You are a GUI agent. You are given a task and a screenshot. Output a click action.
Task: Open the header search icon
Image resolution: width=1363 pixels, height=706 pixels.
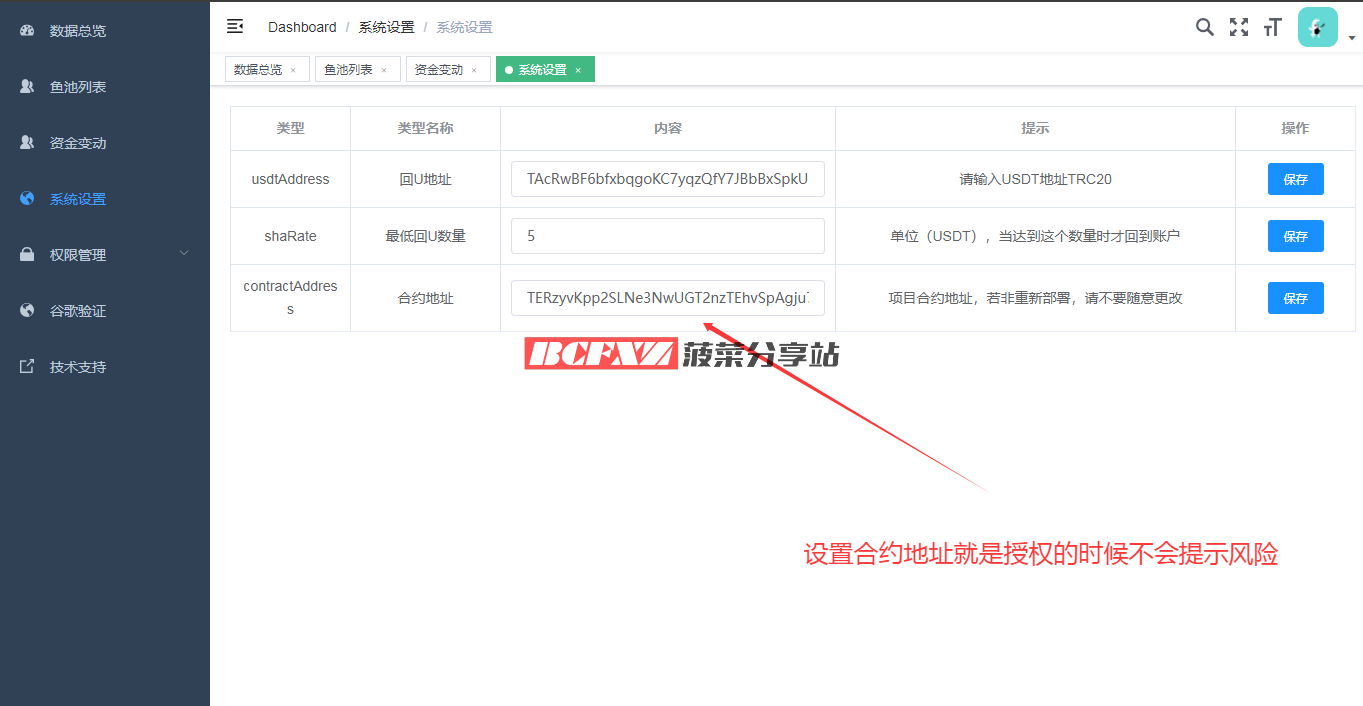1204,27
